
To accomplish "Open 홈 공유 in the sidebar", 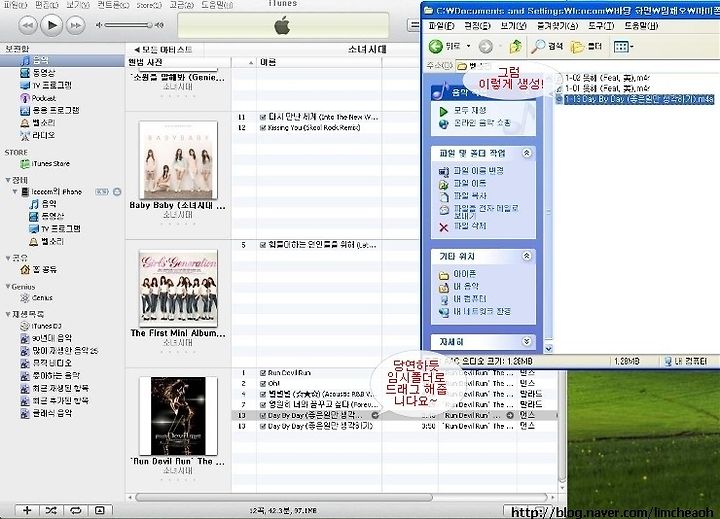I will point(39,270).
